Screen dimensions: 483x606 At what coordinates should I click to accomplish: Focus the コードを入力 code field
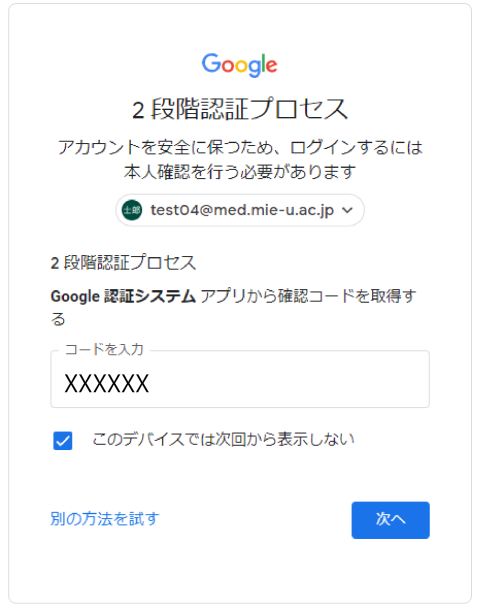point(240,379)
